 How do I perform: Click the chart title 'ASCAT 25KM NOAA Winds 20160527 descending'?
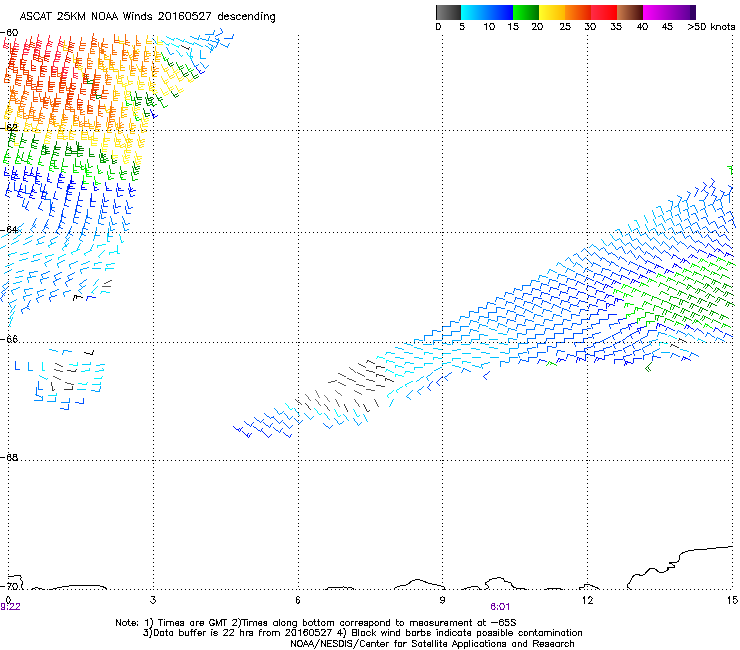click(147, 17)
